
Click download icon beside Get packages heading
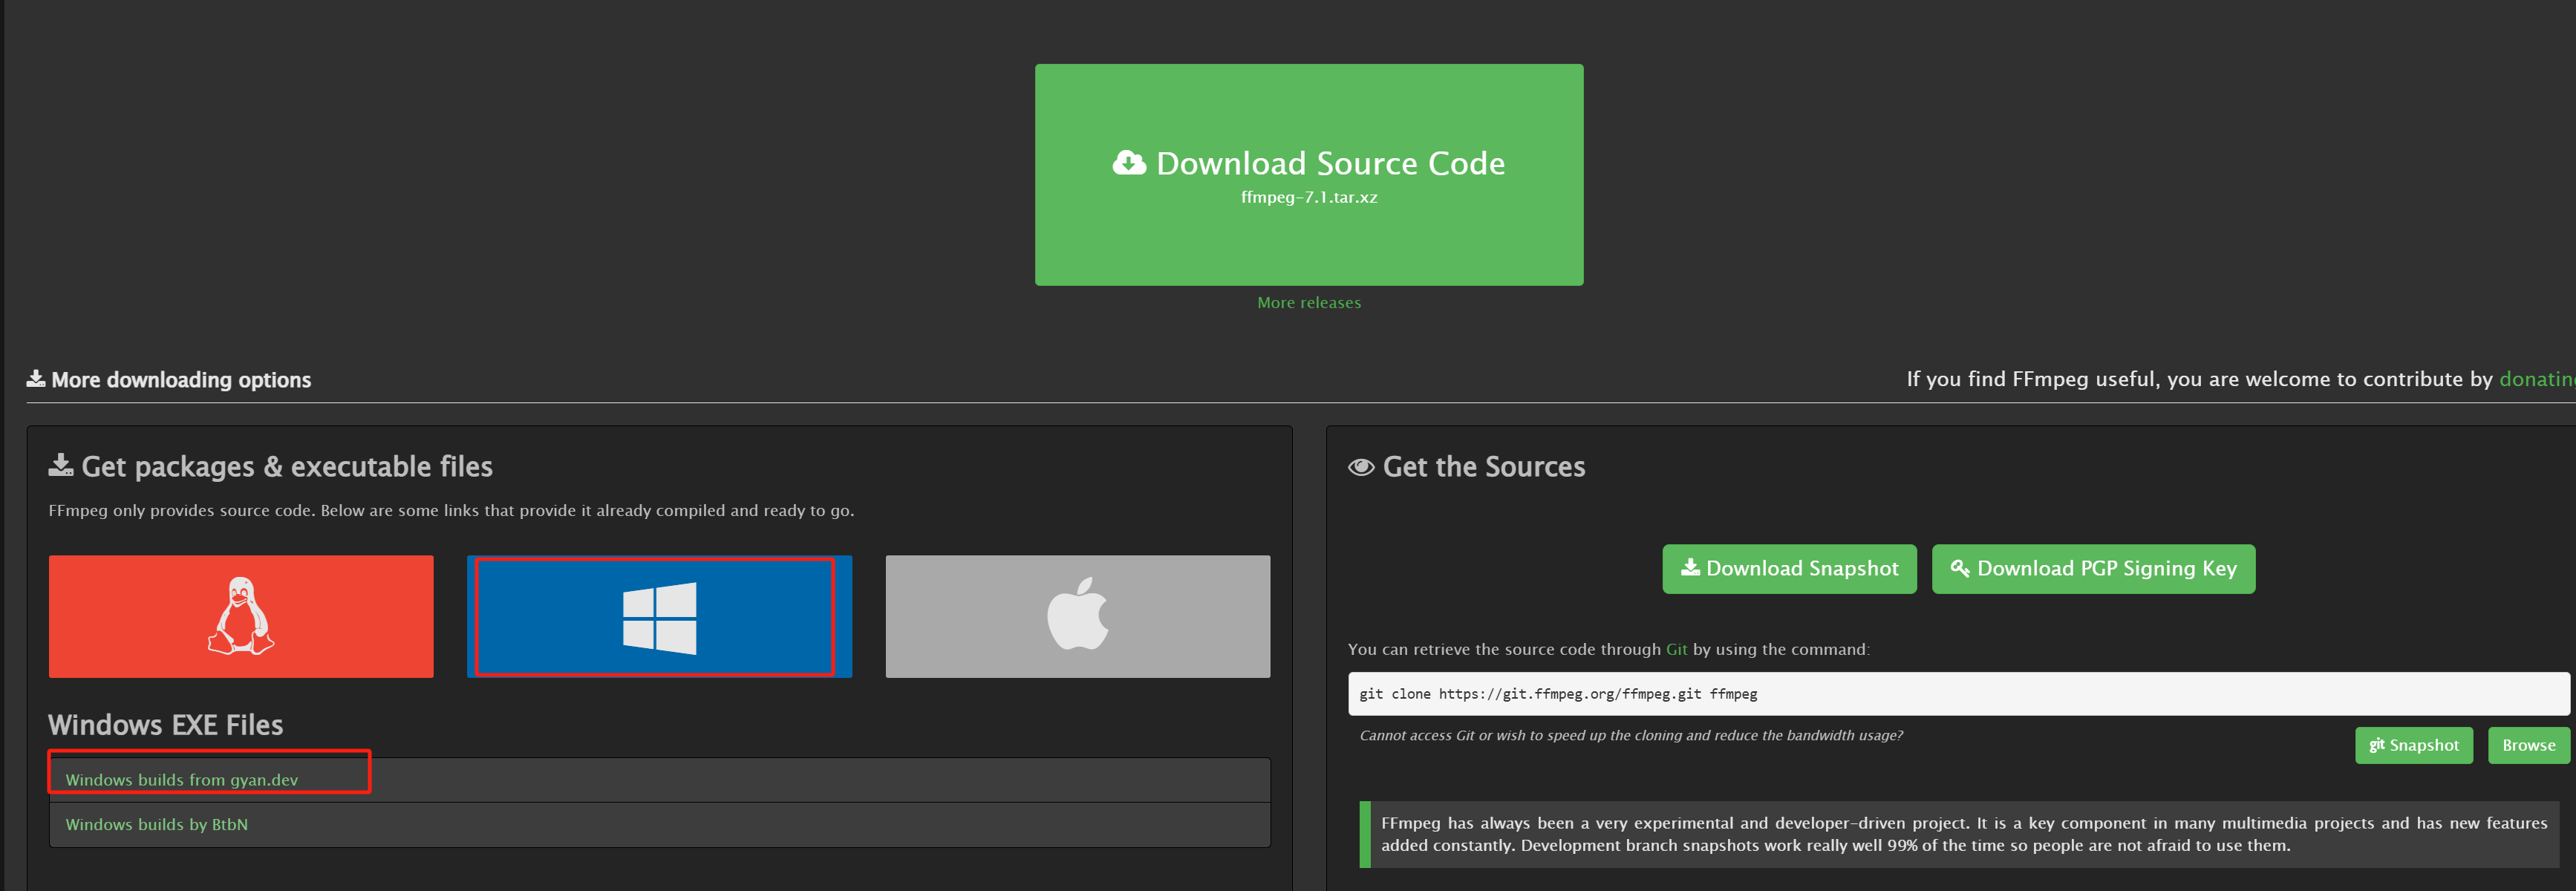tap(61, 465)
